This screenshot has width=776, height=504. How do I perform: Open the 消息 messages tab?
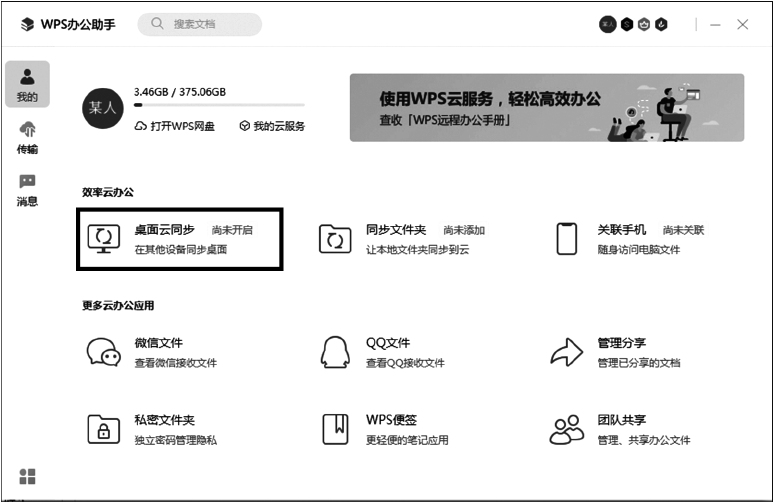click(x=27, y=189)
